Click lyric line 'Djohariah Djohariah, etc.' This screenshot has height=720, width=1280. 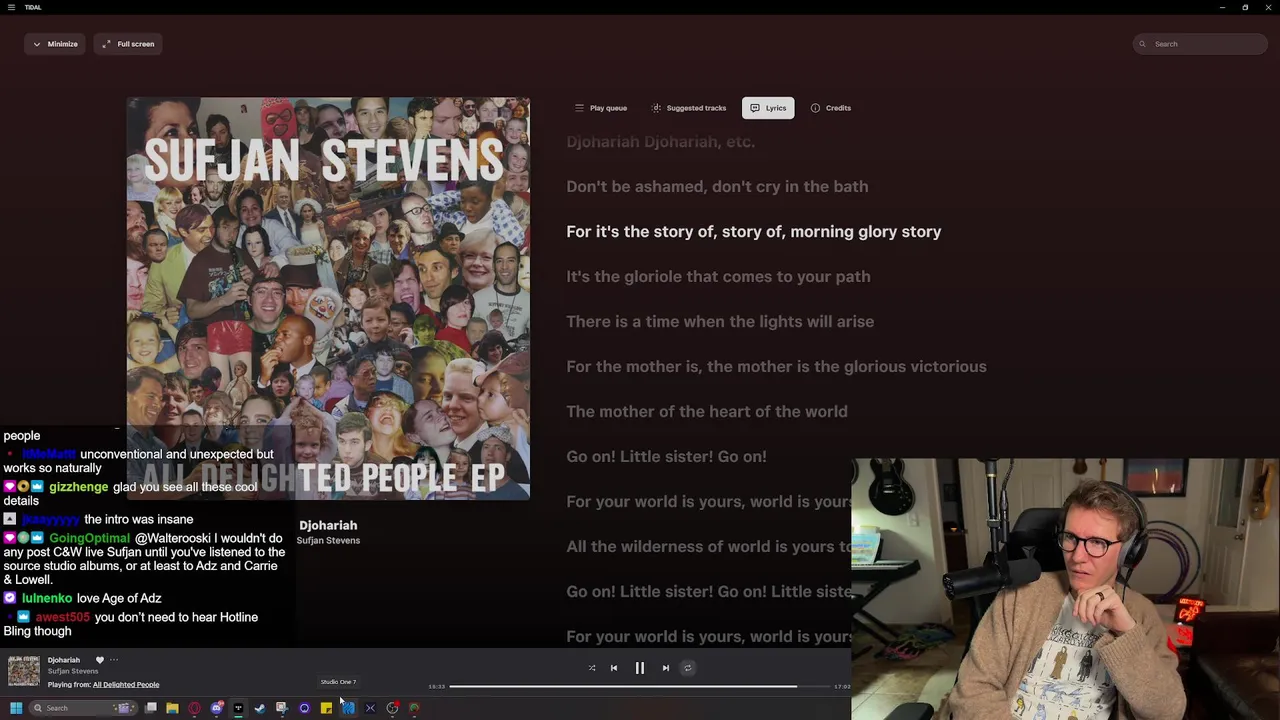(660, 142)
